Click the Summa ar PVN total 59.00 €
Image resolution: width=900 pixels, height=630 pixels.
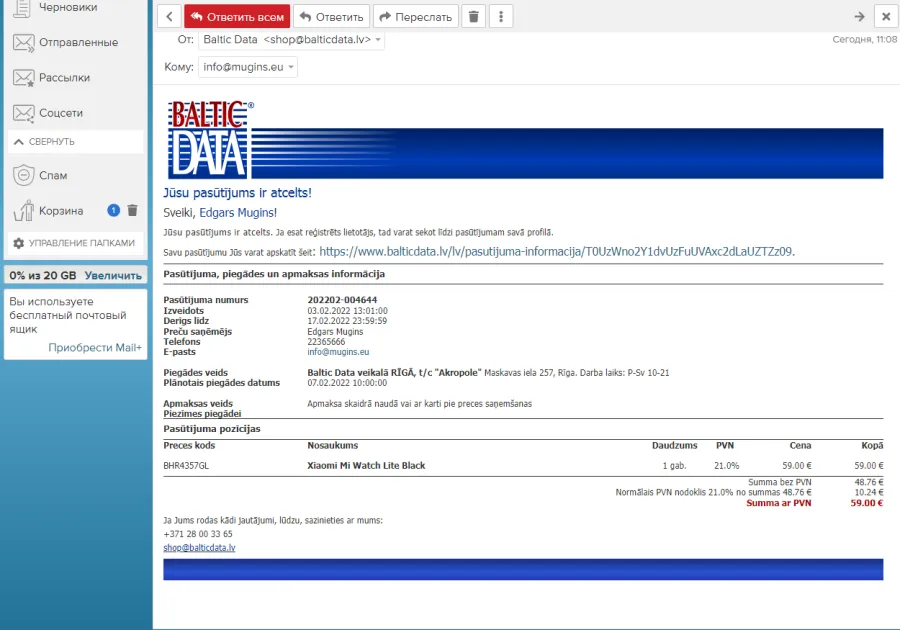pos(867,503)
